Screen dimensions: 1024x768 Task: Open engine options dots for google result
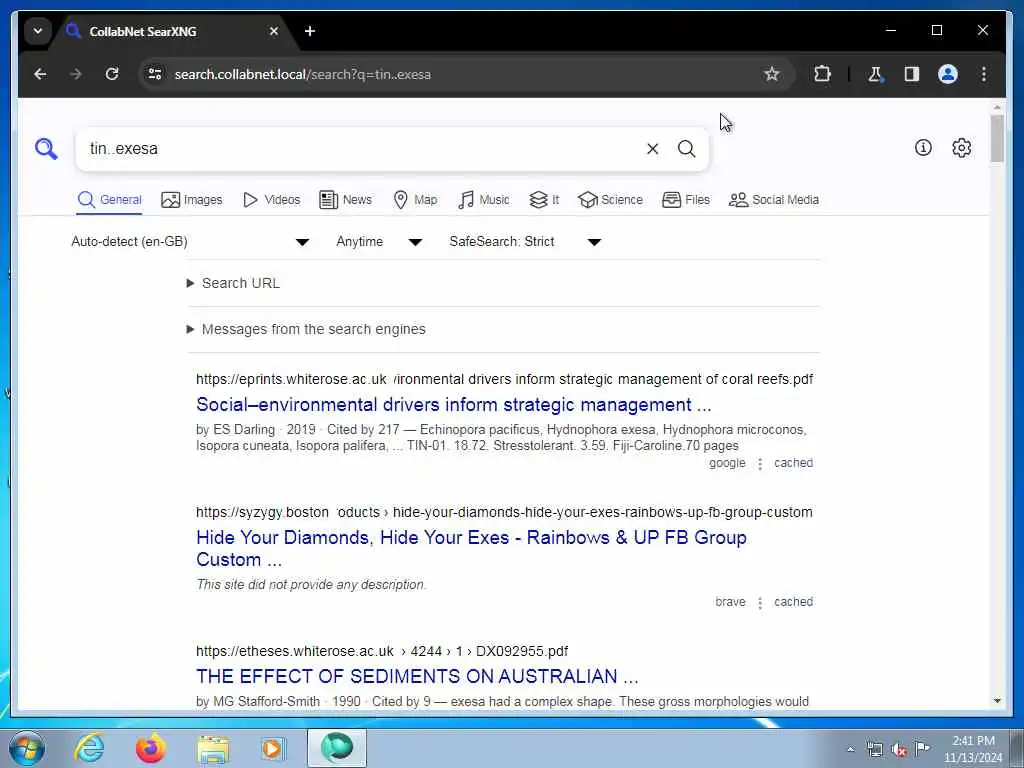(x=760, y=464)
